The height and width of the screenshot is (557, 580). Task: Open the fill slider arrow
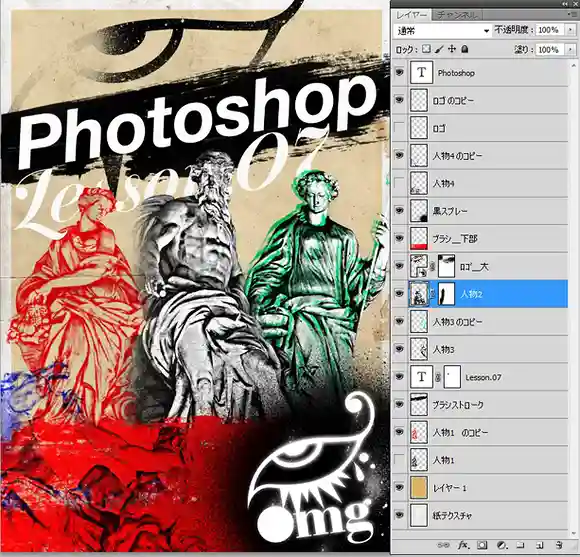click(571, 49)
